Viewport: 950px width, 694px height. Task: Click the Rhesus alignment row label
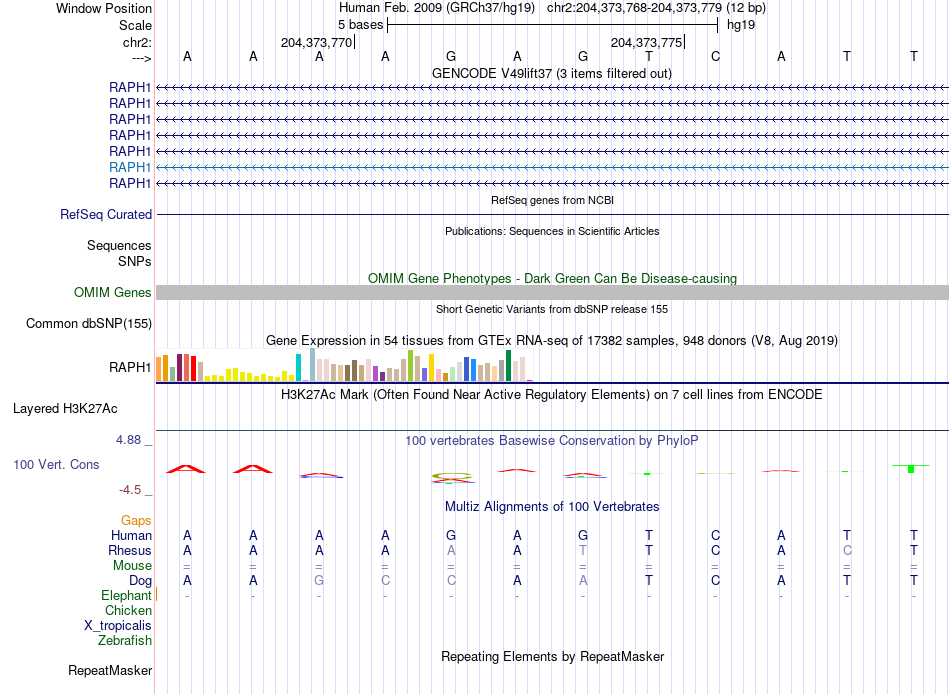click(130, 550)
